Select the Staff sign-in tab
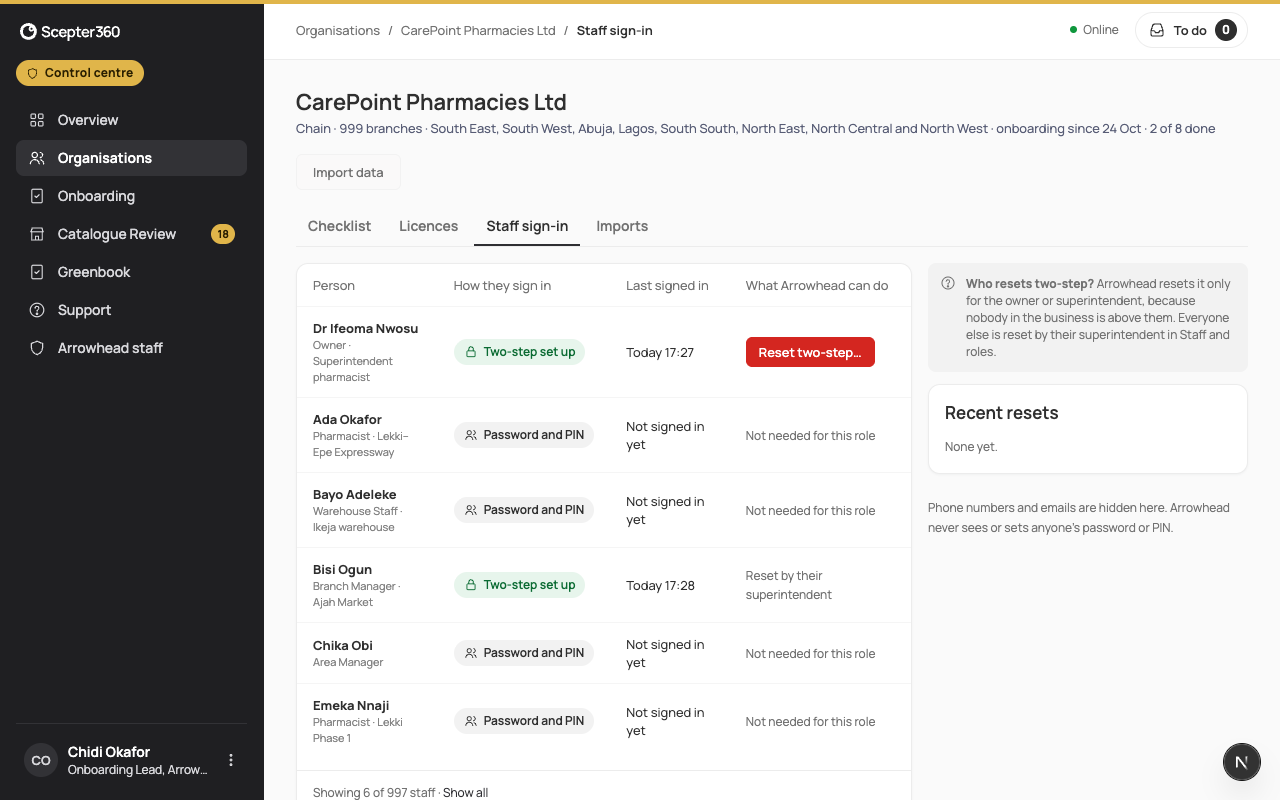The image size is (1280, 800). click(527, 226)
